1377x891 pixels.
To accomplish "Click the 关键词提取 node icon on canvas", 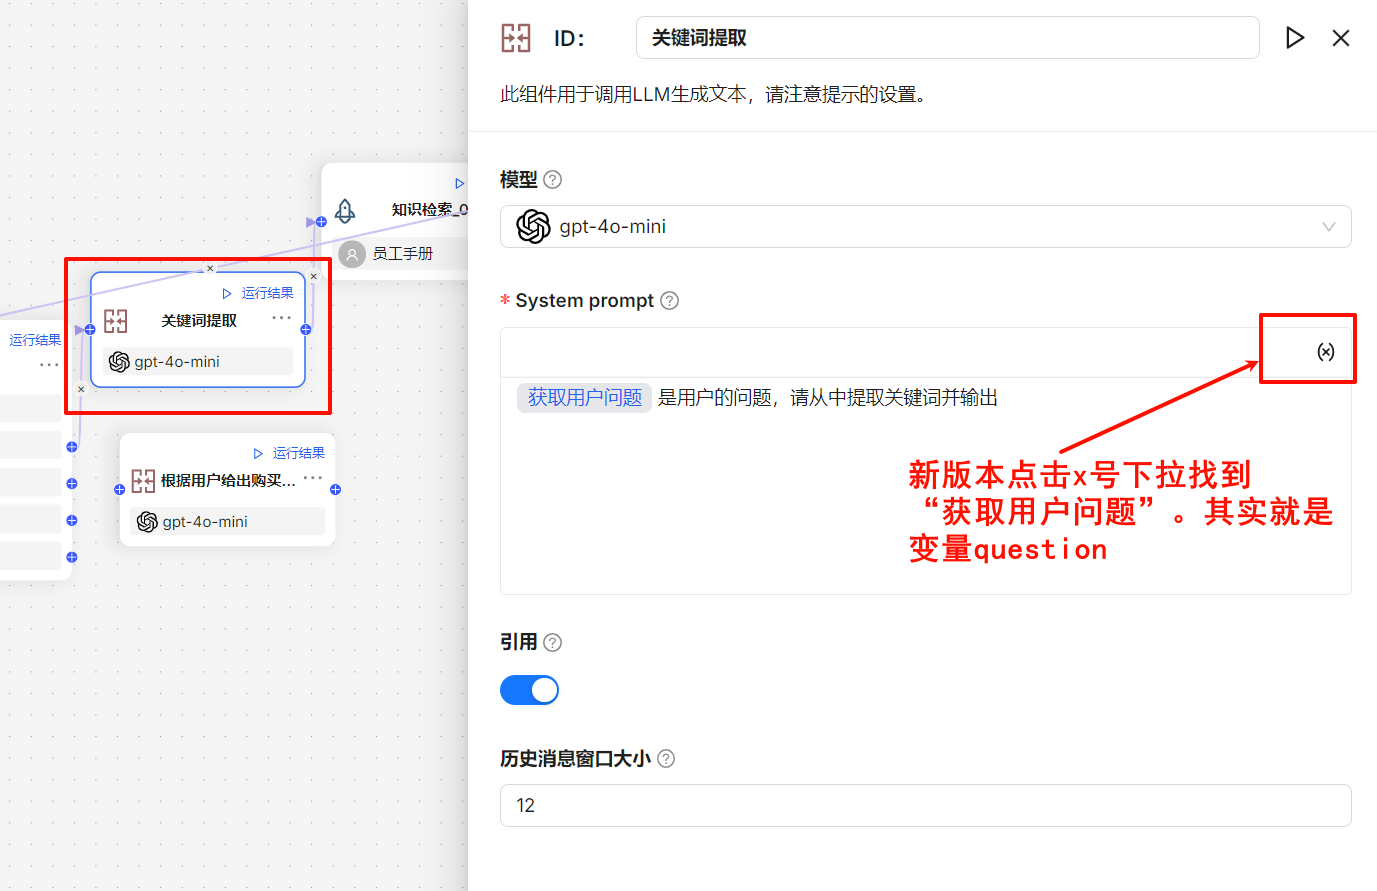I will 116,321.
